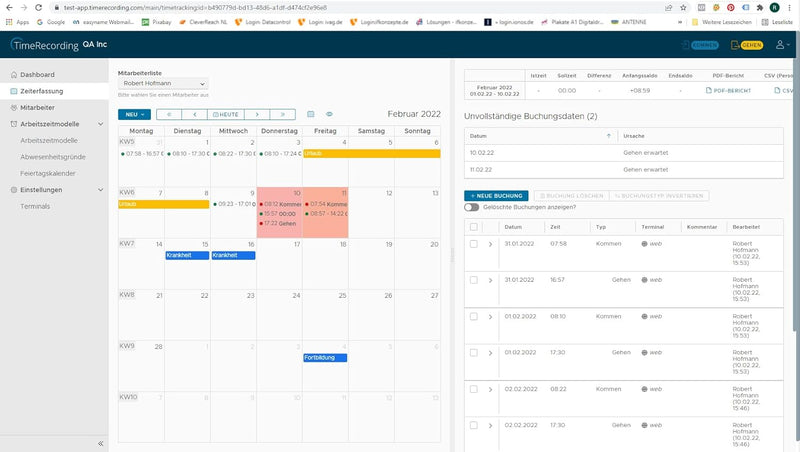800x452 pixels.
Task: Open the Mitarbeiterliste dropdown showing Robert Hofmann
Action: [x=162, y=85]
